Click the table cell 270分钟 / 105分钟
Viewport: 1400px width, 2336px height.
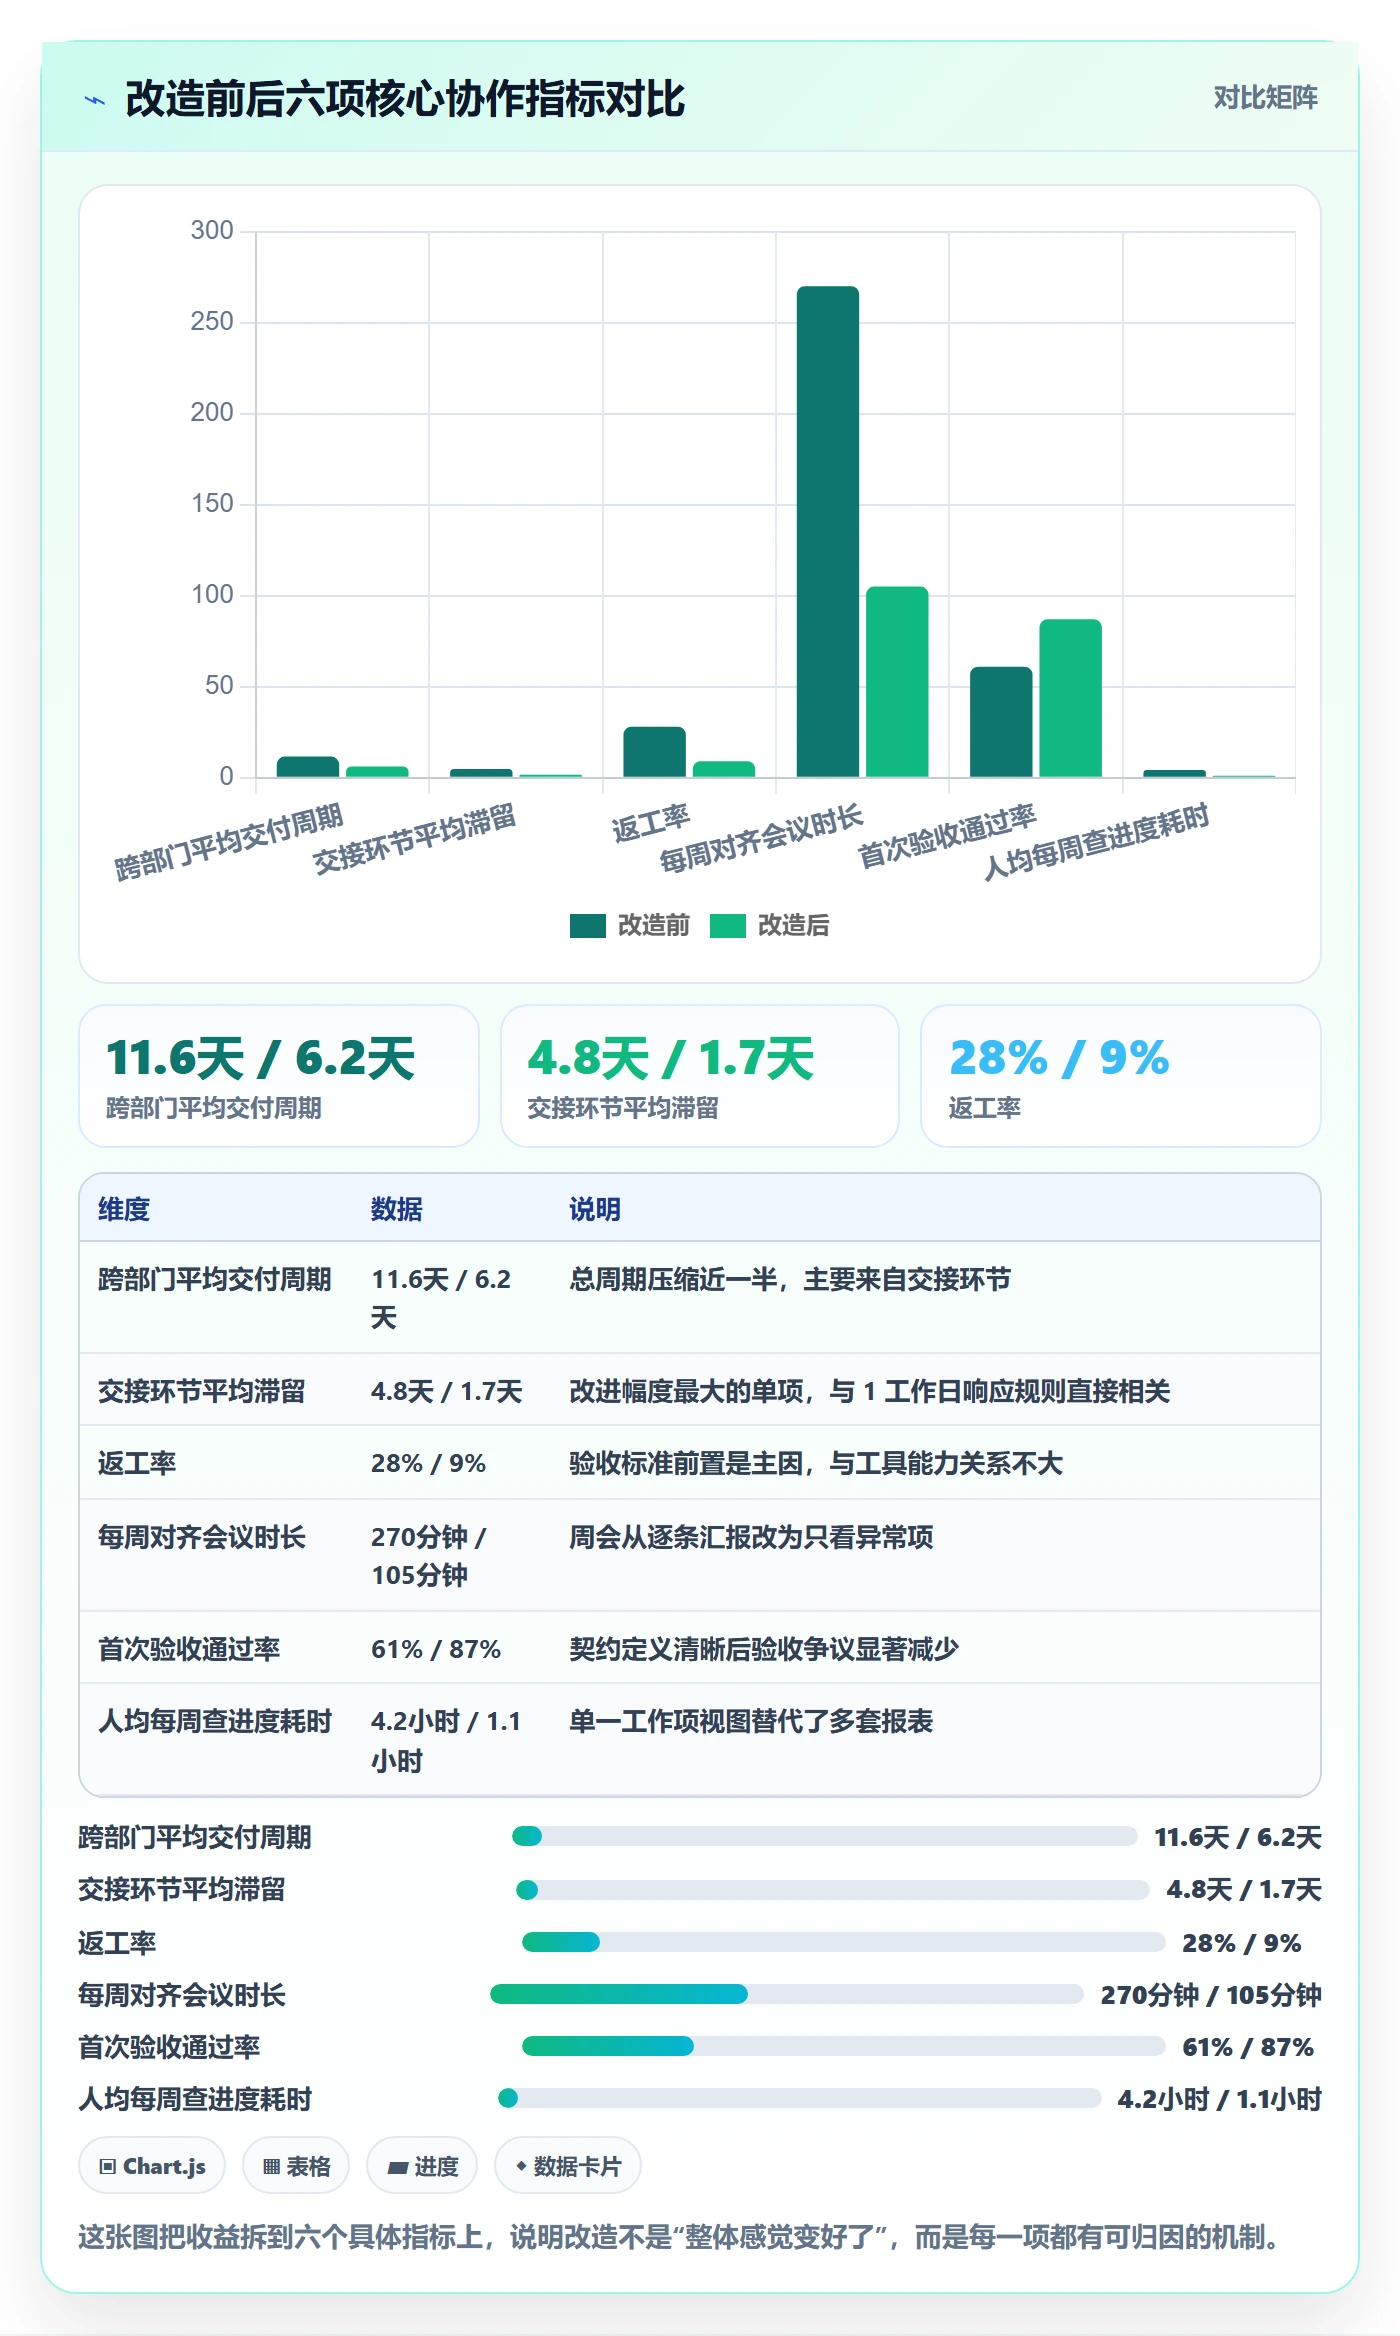point(429,1556)
